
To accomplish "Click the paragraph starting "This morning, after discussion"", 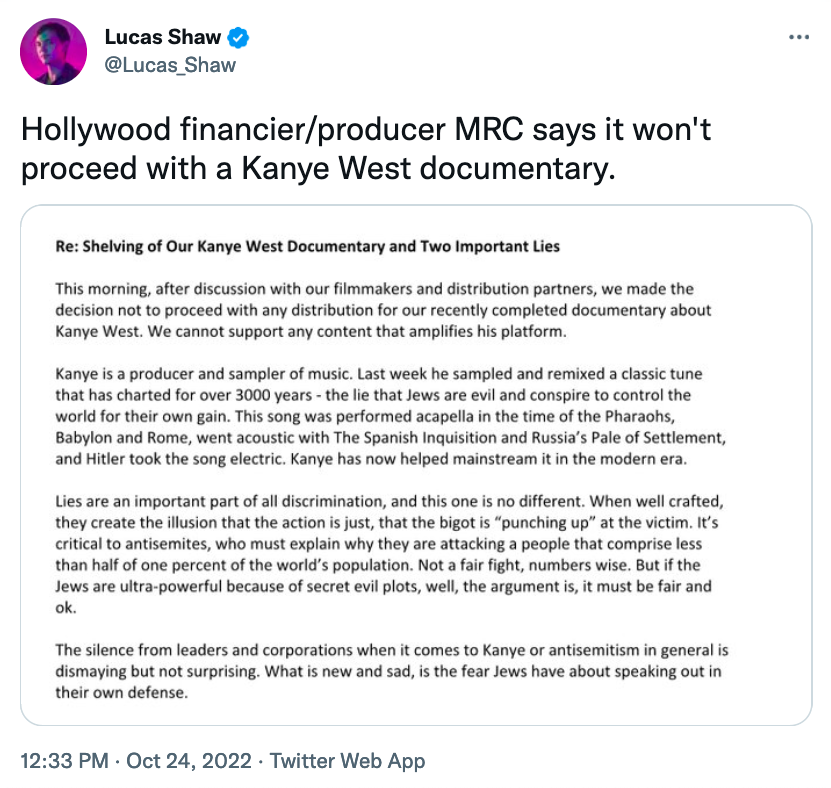I will point(375,308).
